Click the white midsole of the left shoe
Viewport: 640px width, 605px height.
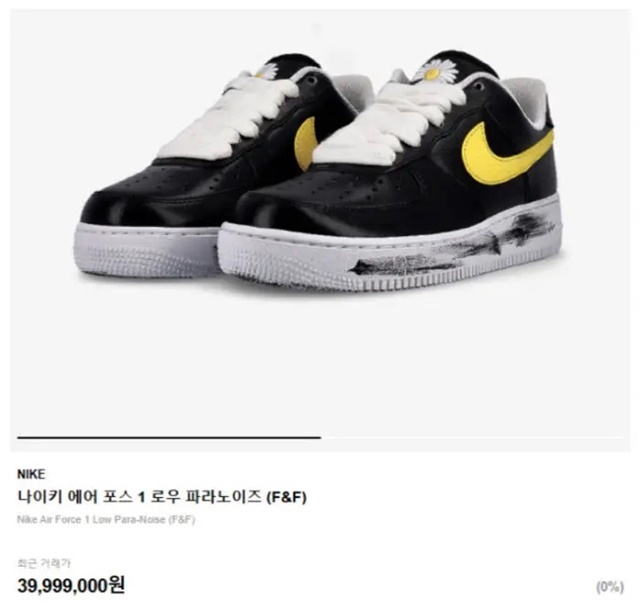[x=146, y=250]
